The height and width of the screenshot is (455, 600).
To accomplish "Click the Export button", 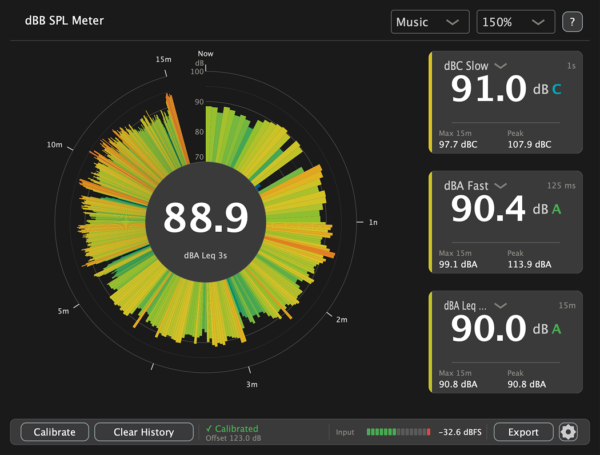I will tap(523, 432).
